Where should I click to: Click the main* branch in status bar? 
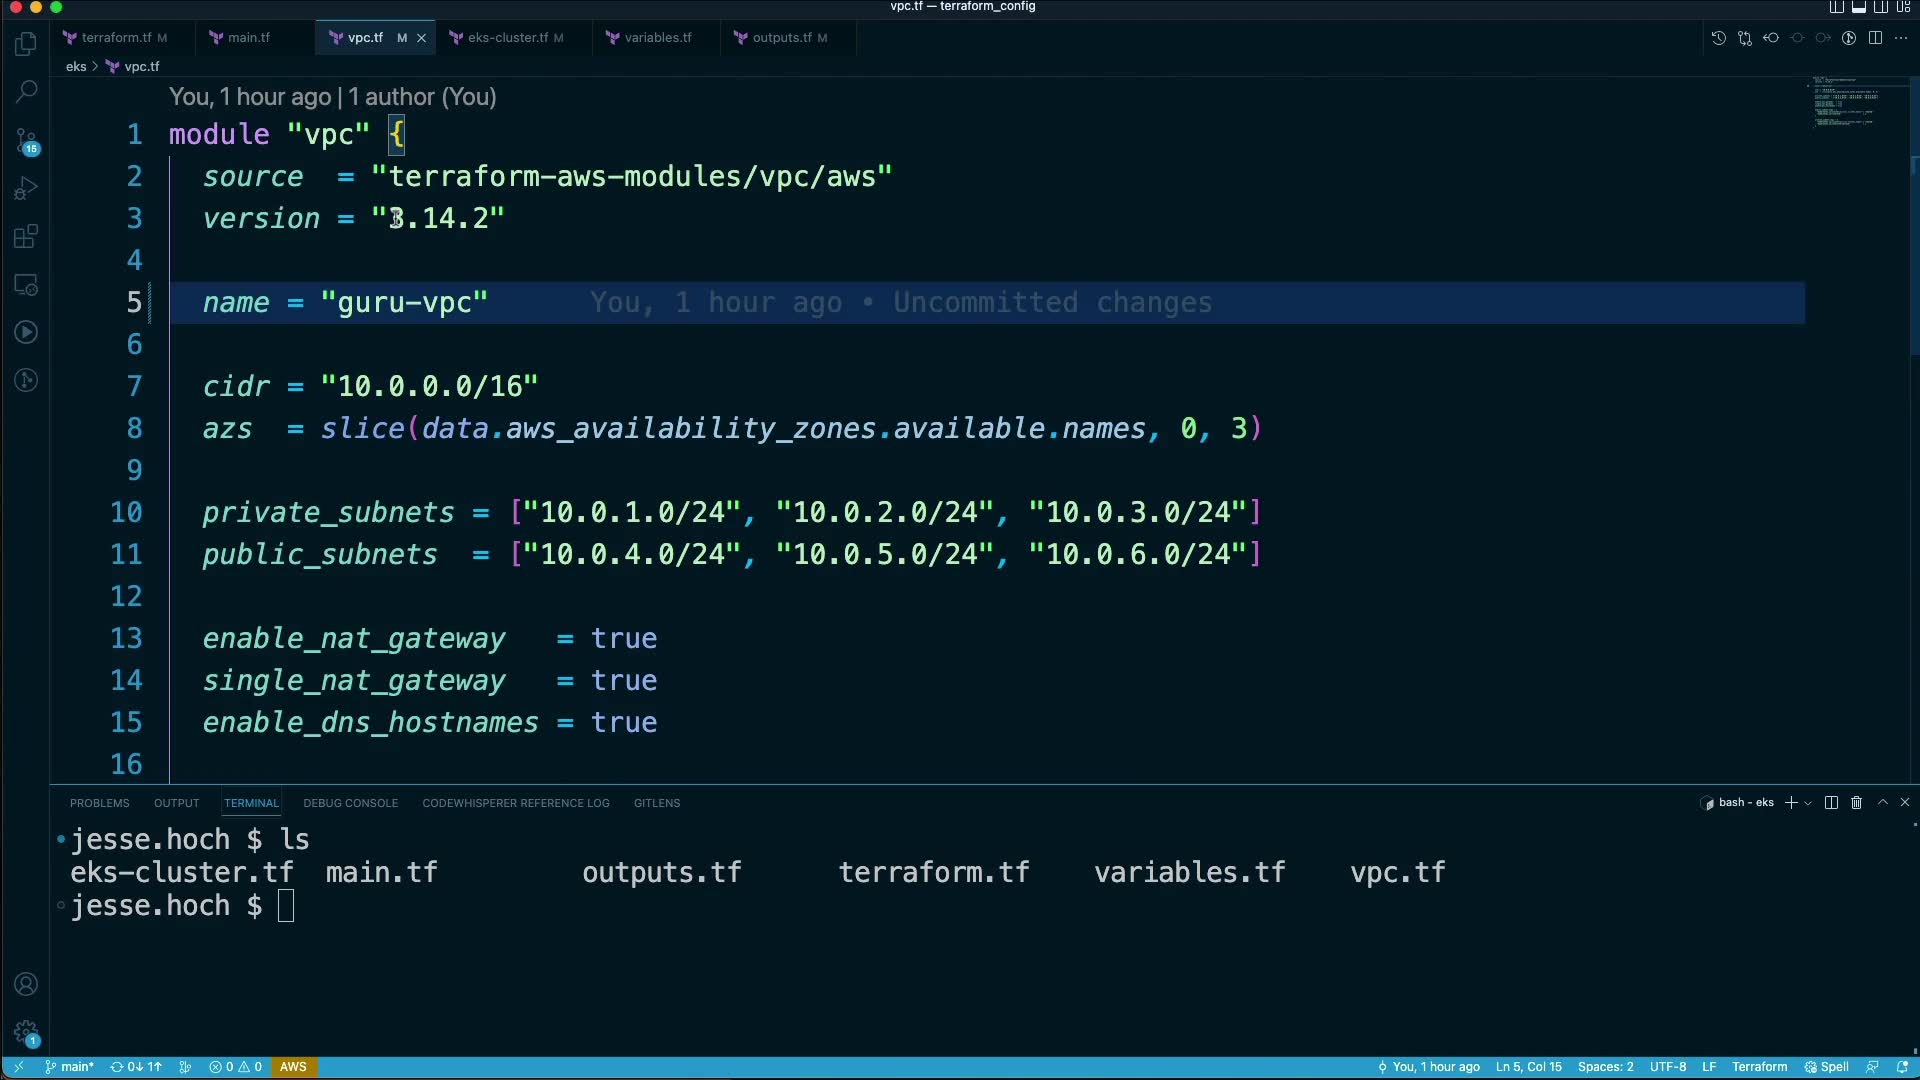point(69,1067)
